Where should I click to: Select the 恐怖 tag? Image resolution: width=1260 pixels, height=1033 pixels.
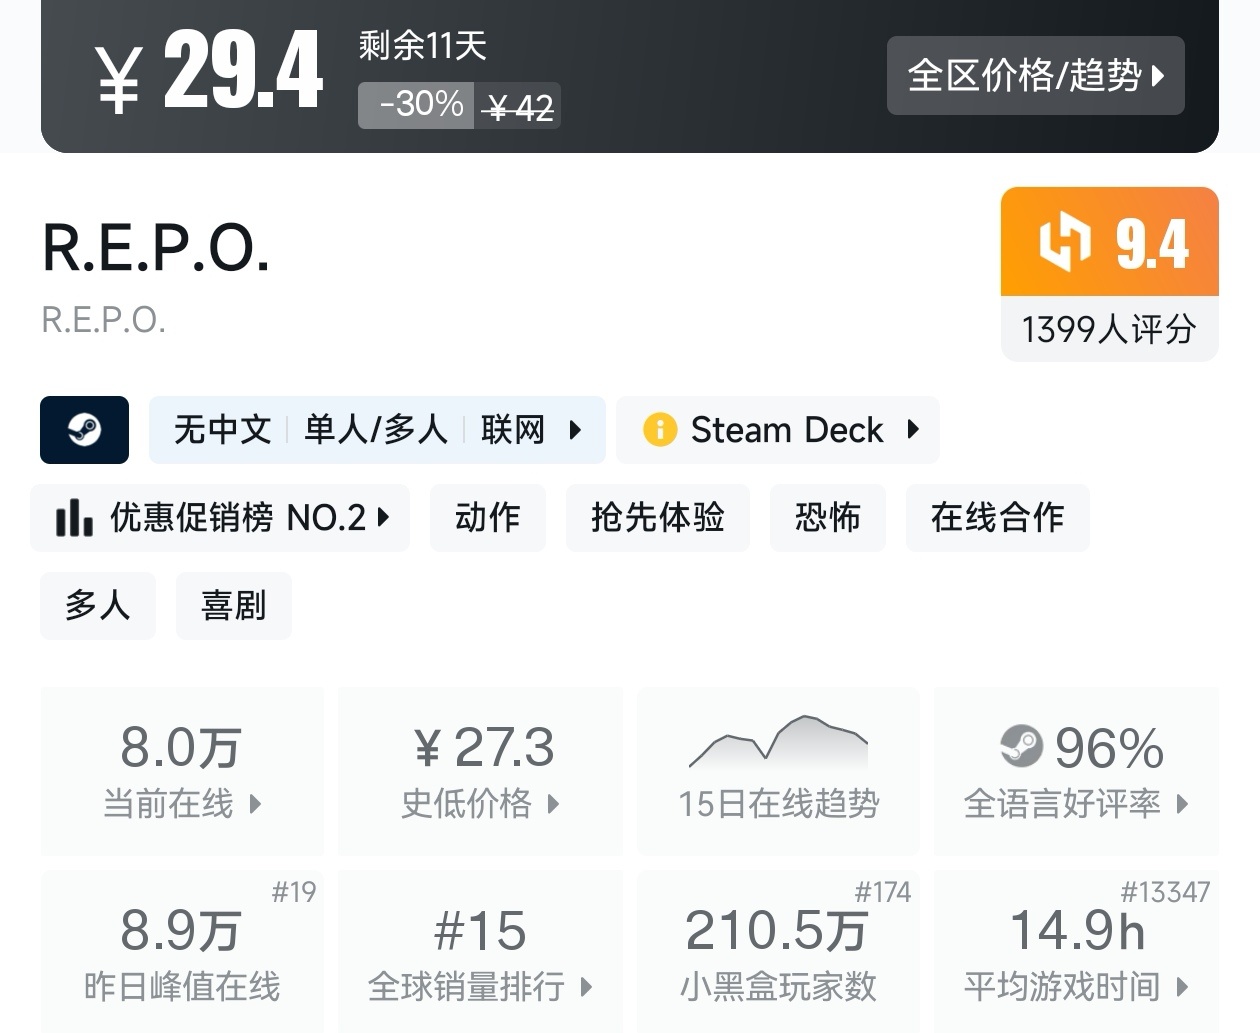(x=827, y=518)
